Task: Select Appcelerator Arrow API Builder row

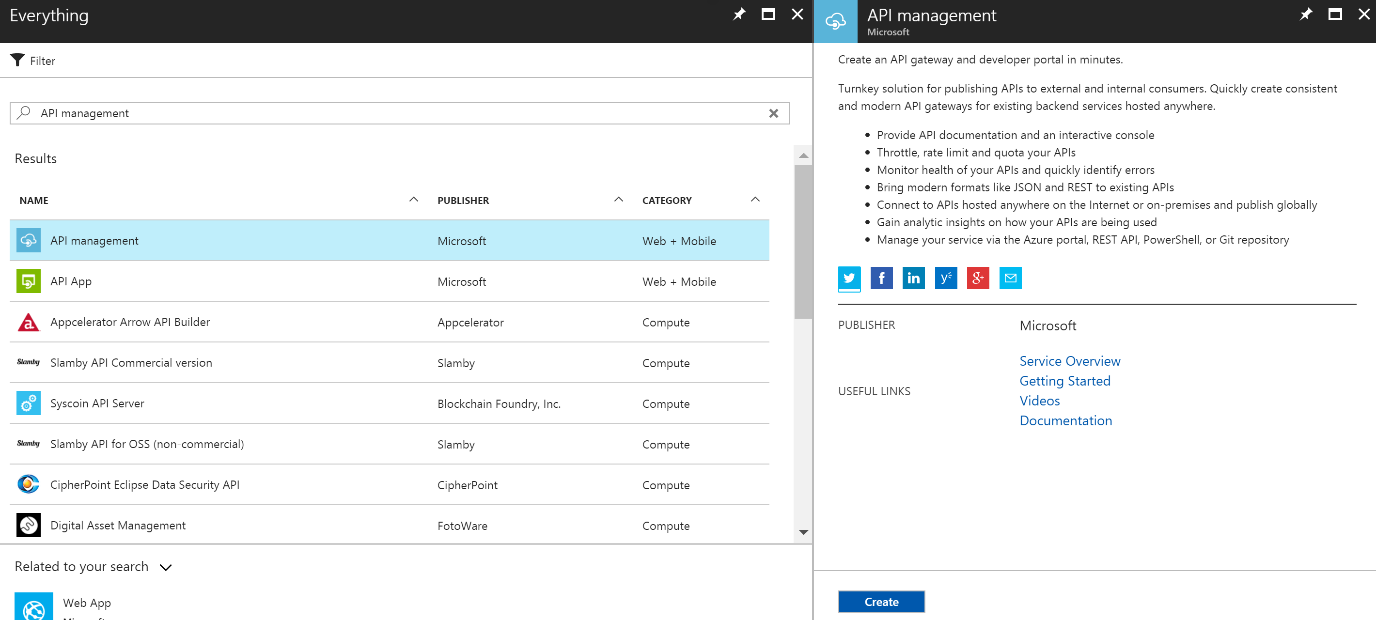Action: [390, 322]
